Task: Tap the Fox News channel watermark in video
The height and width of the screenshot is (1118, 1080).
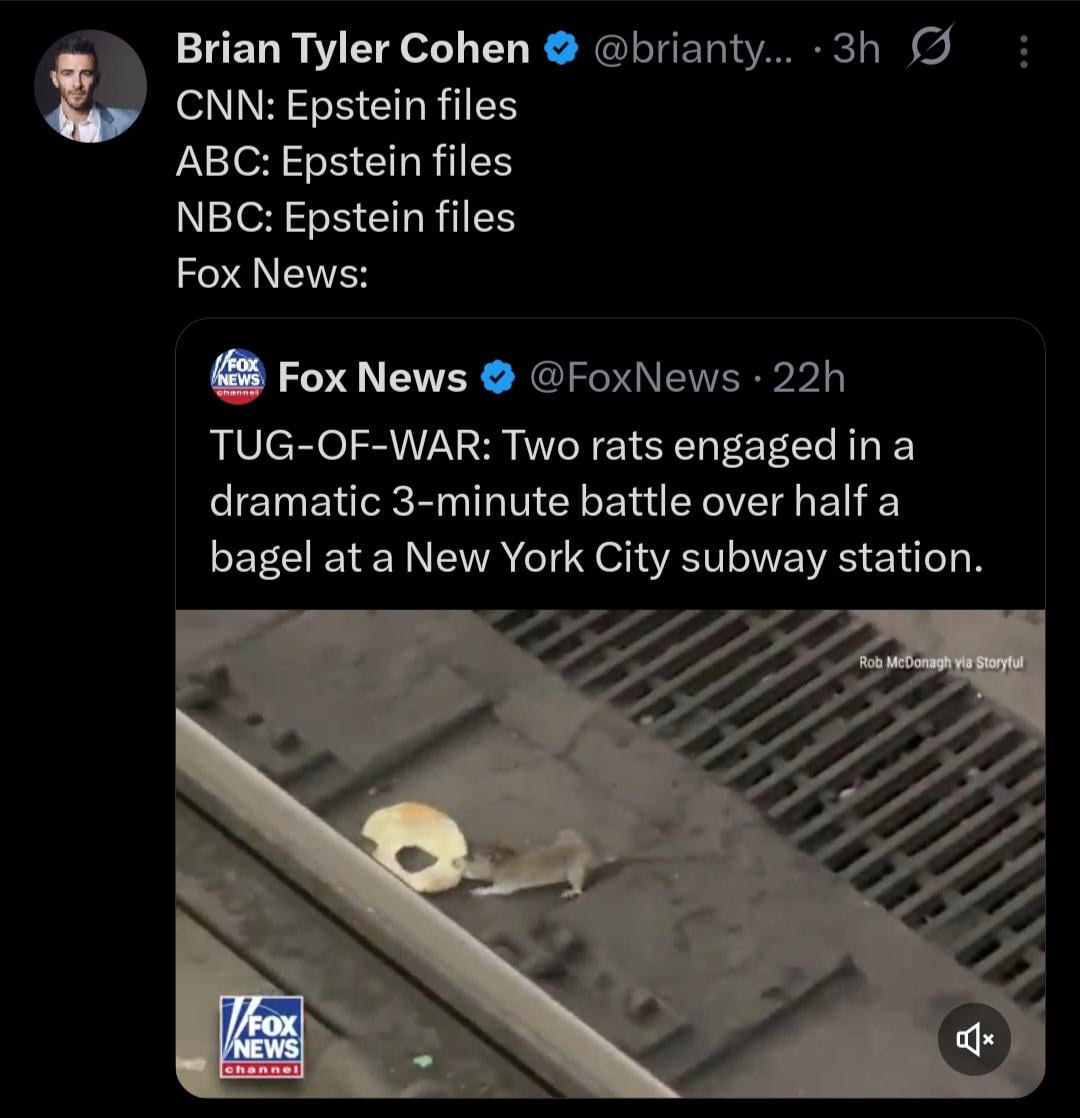Action: [260, 1036]
